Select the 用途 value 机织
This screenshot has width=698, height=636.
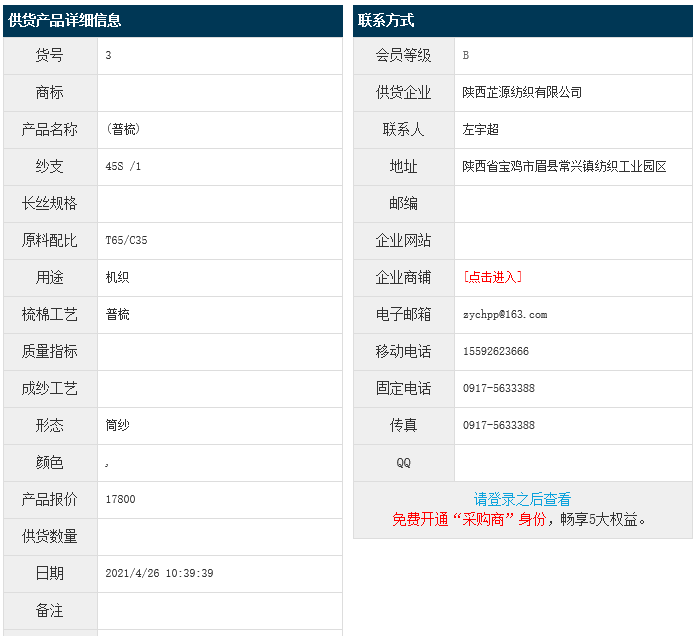118,277
